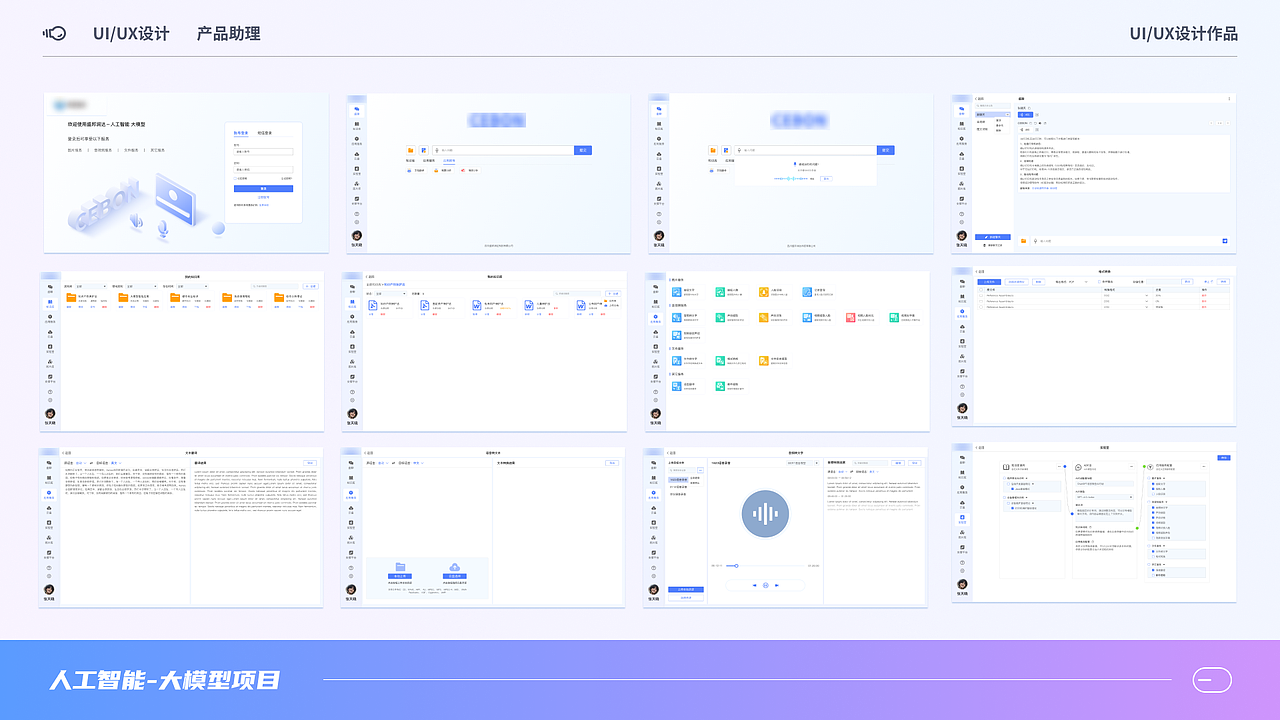Click the help question-mark icon in the search home sidebar
1280x720 pixels.
(x=357, y=214)
